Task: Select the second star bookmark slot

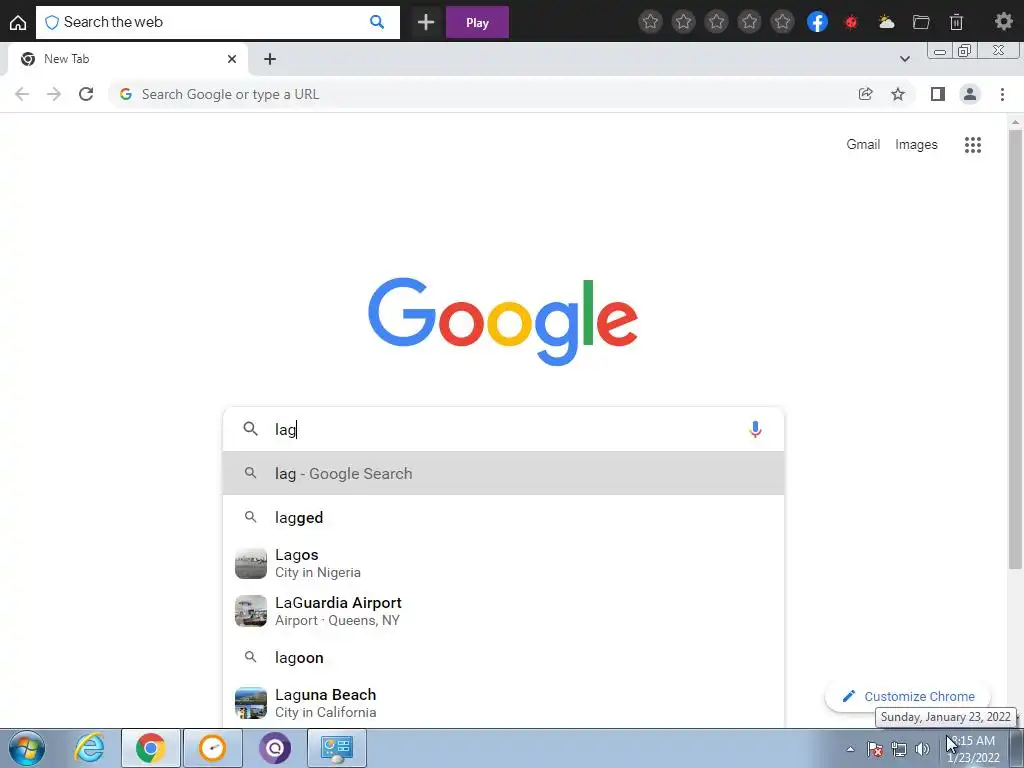Action: click(x=683, y=22)
